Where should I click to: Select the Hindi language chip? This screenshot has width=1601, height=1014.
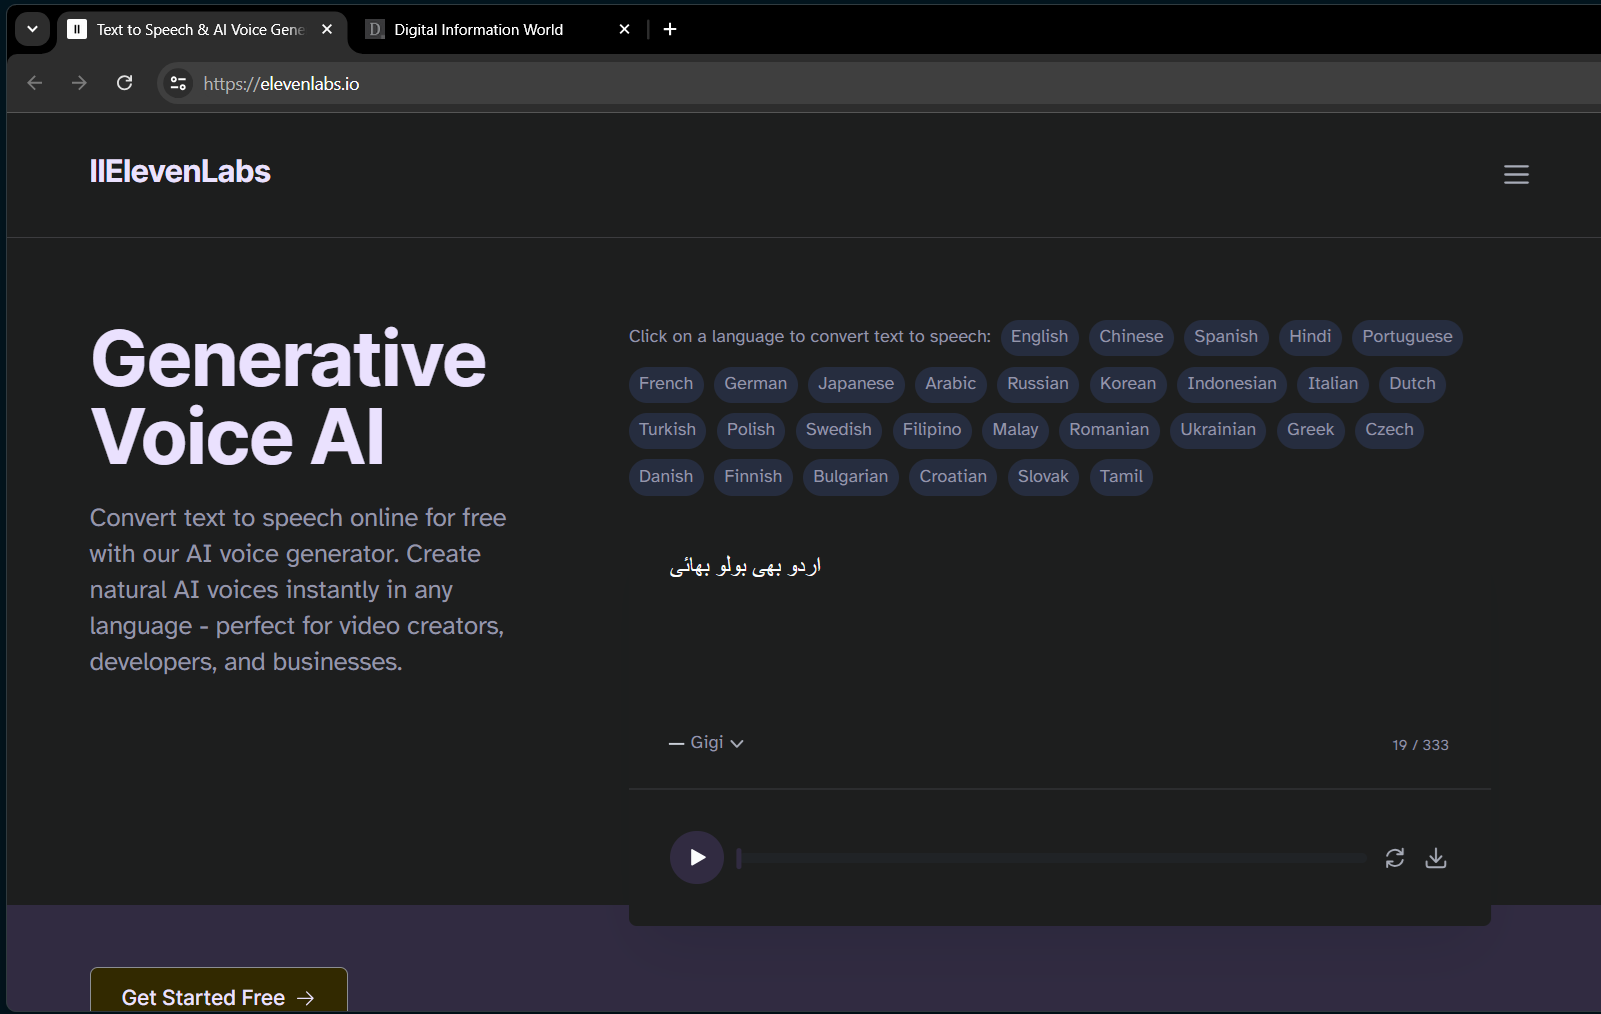coord(1309,337)
